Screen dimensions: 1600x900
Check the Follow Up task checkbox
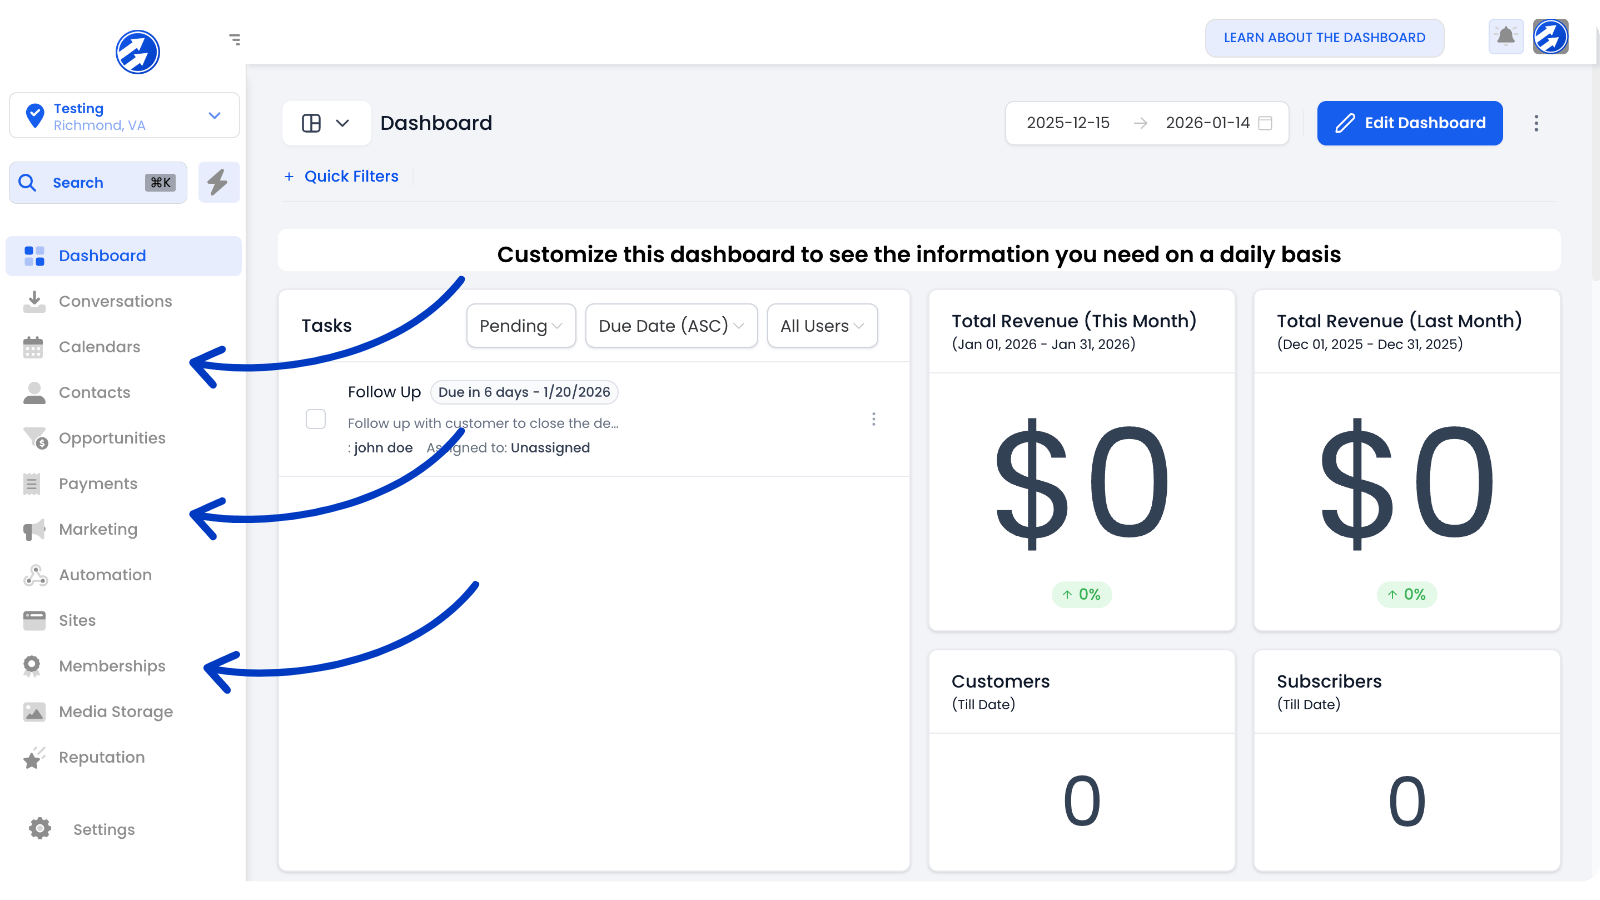pos(316,419)
